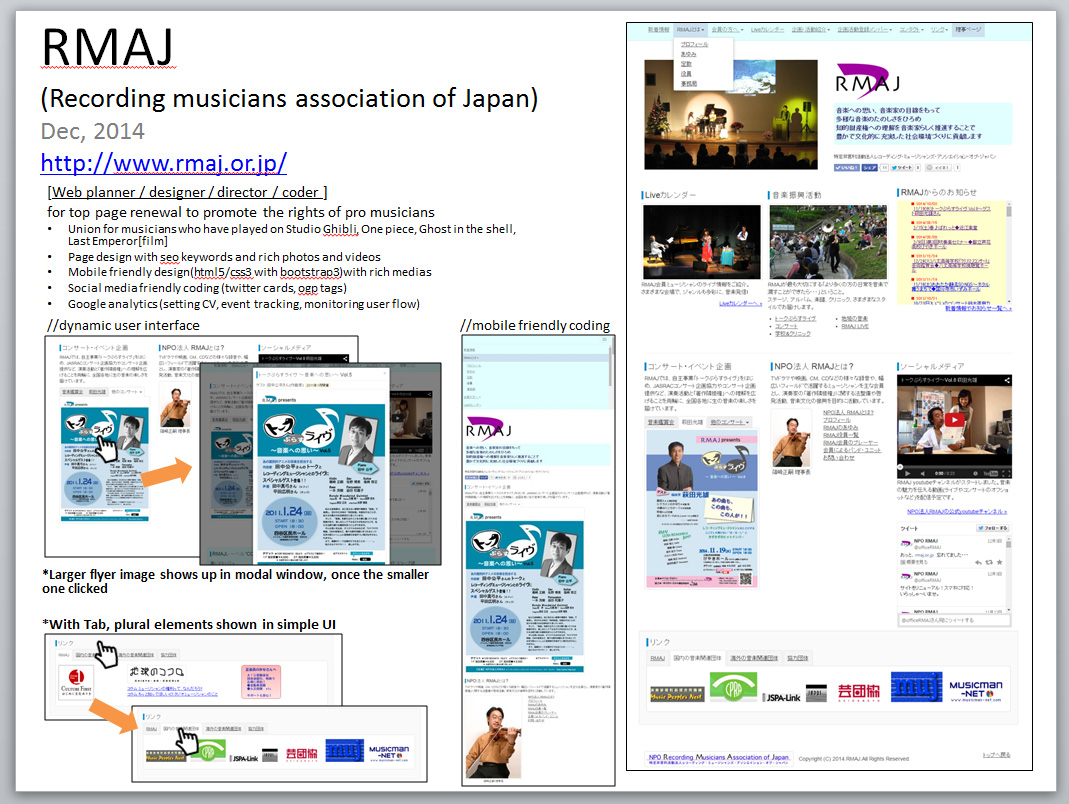Expand the 会員の方へ nav dropdown
The width and height of the screenshot is (1069, 804).
tap(727, 30)
